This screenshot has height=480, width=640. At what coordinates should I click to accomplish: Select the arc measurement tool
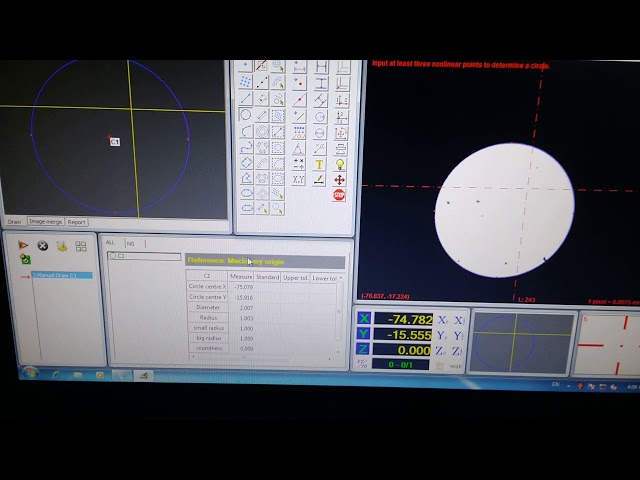[246, 131]
